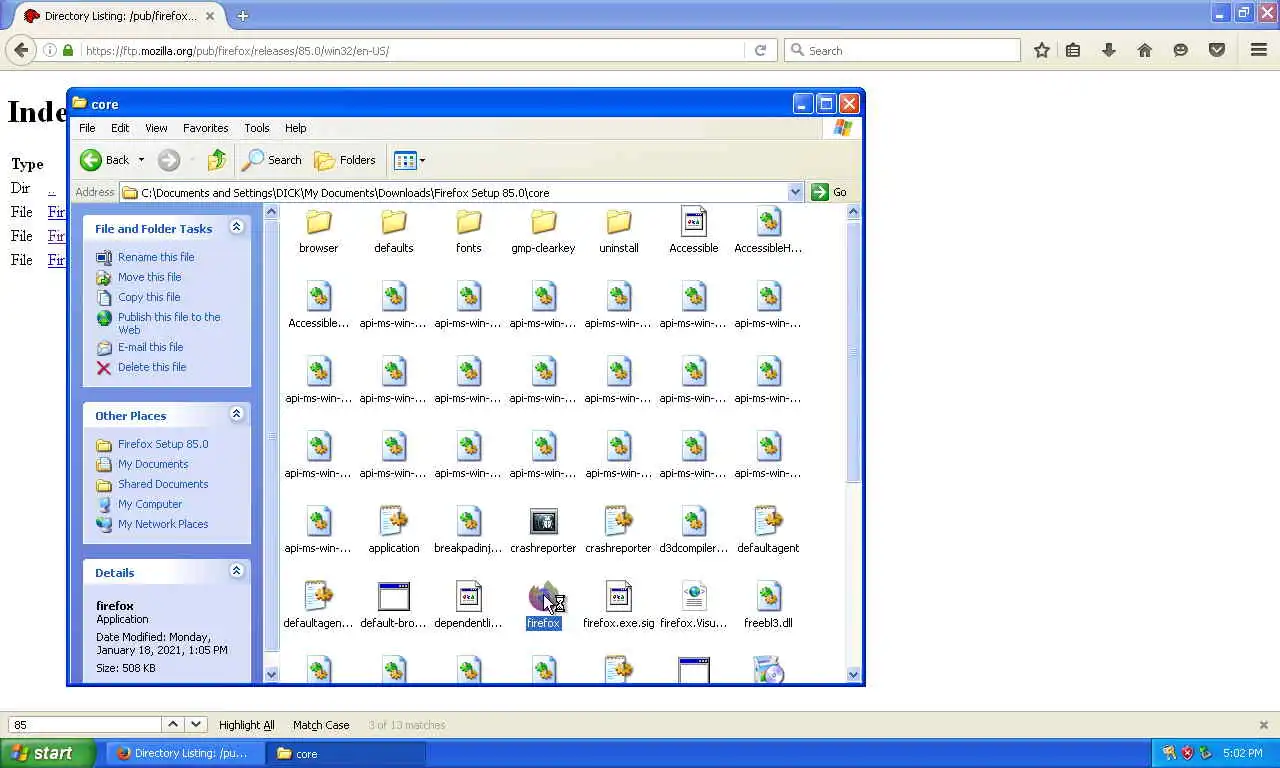Open Explorer Search pane
Screen dimensions: 1280x768
click(x=272, y=160)
